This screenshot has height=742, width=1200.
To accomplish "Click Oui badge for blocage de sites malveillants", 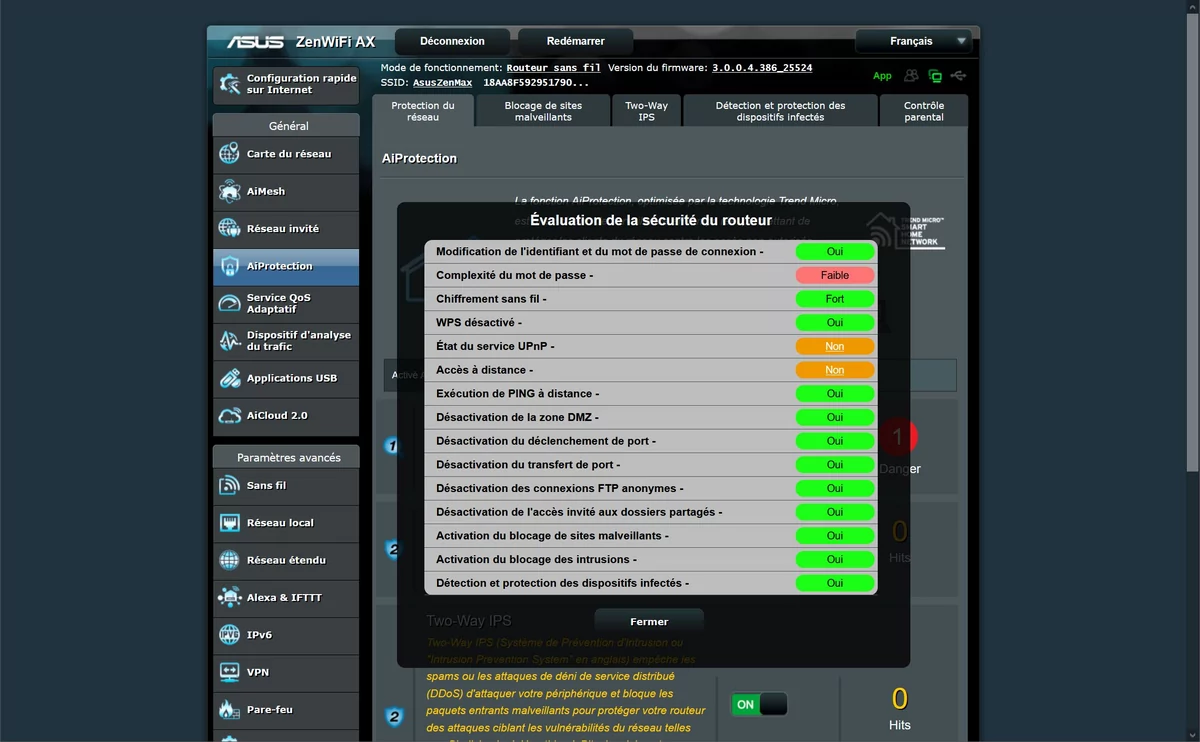I will [835, 536].
